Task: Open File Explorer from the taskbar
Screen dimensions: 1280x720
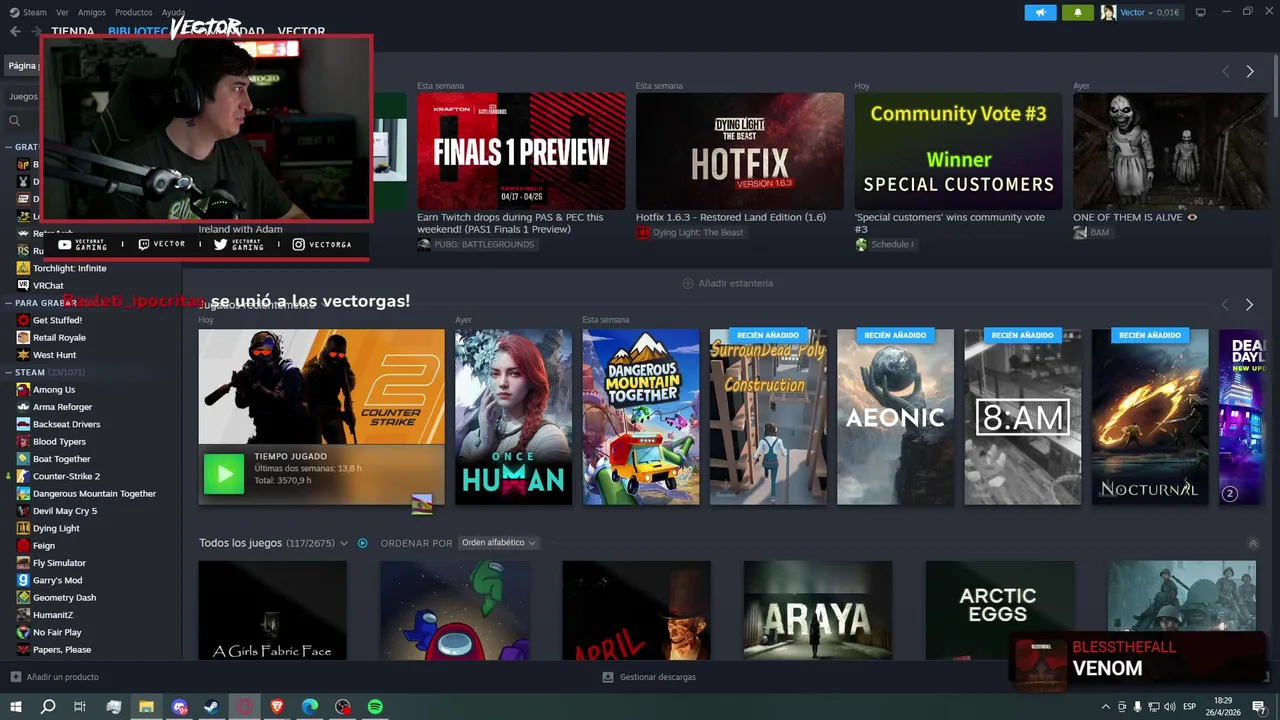Action: 146,706
